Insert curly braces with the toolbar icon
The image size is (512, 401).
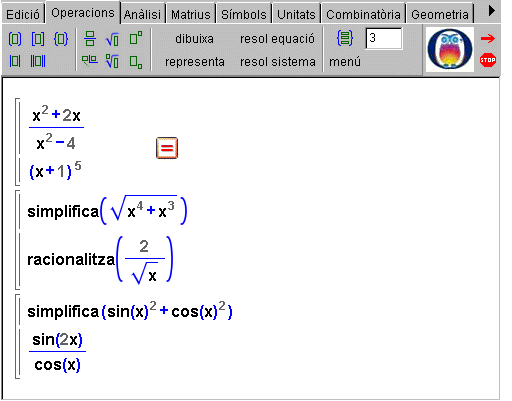61,39
